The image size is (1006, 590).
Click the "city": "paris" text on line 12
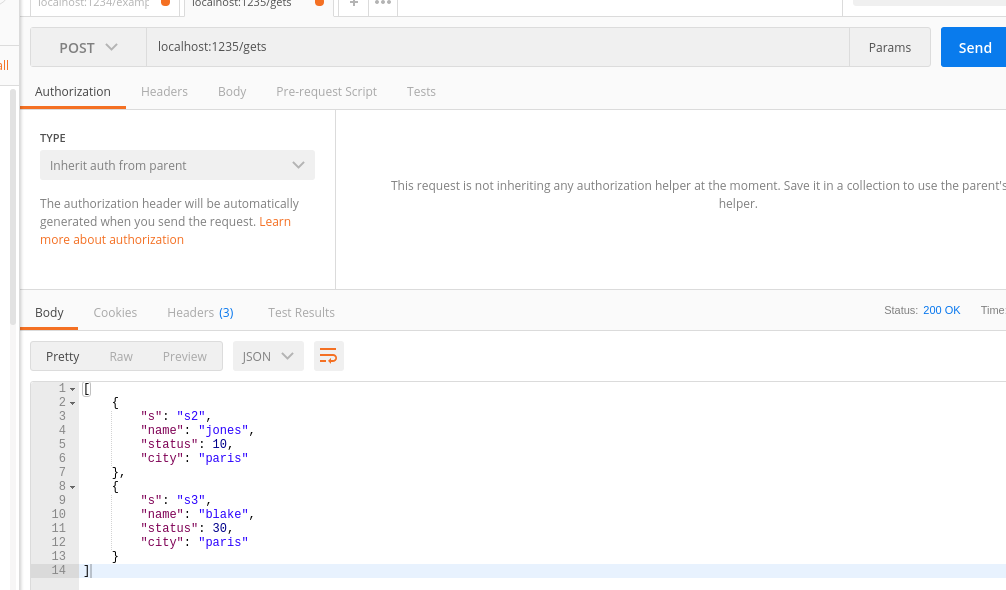[194, 542]
